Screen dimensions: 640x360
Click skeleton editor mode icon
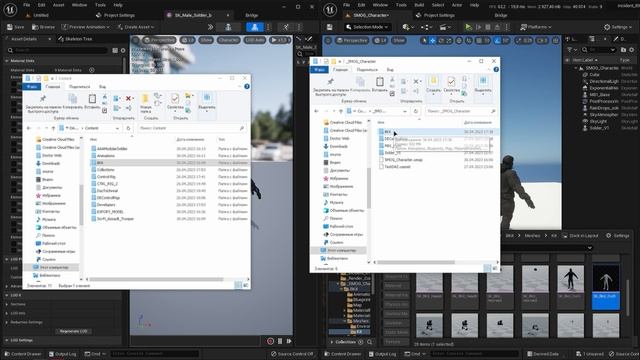click(228, 27)
